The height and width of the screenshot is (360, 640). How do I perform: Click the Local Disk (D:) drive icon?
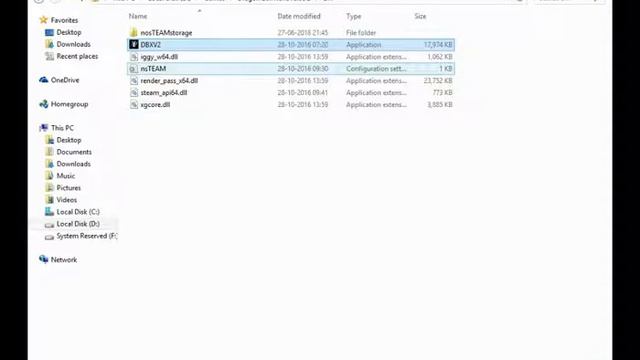pos(49,224)
